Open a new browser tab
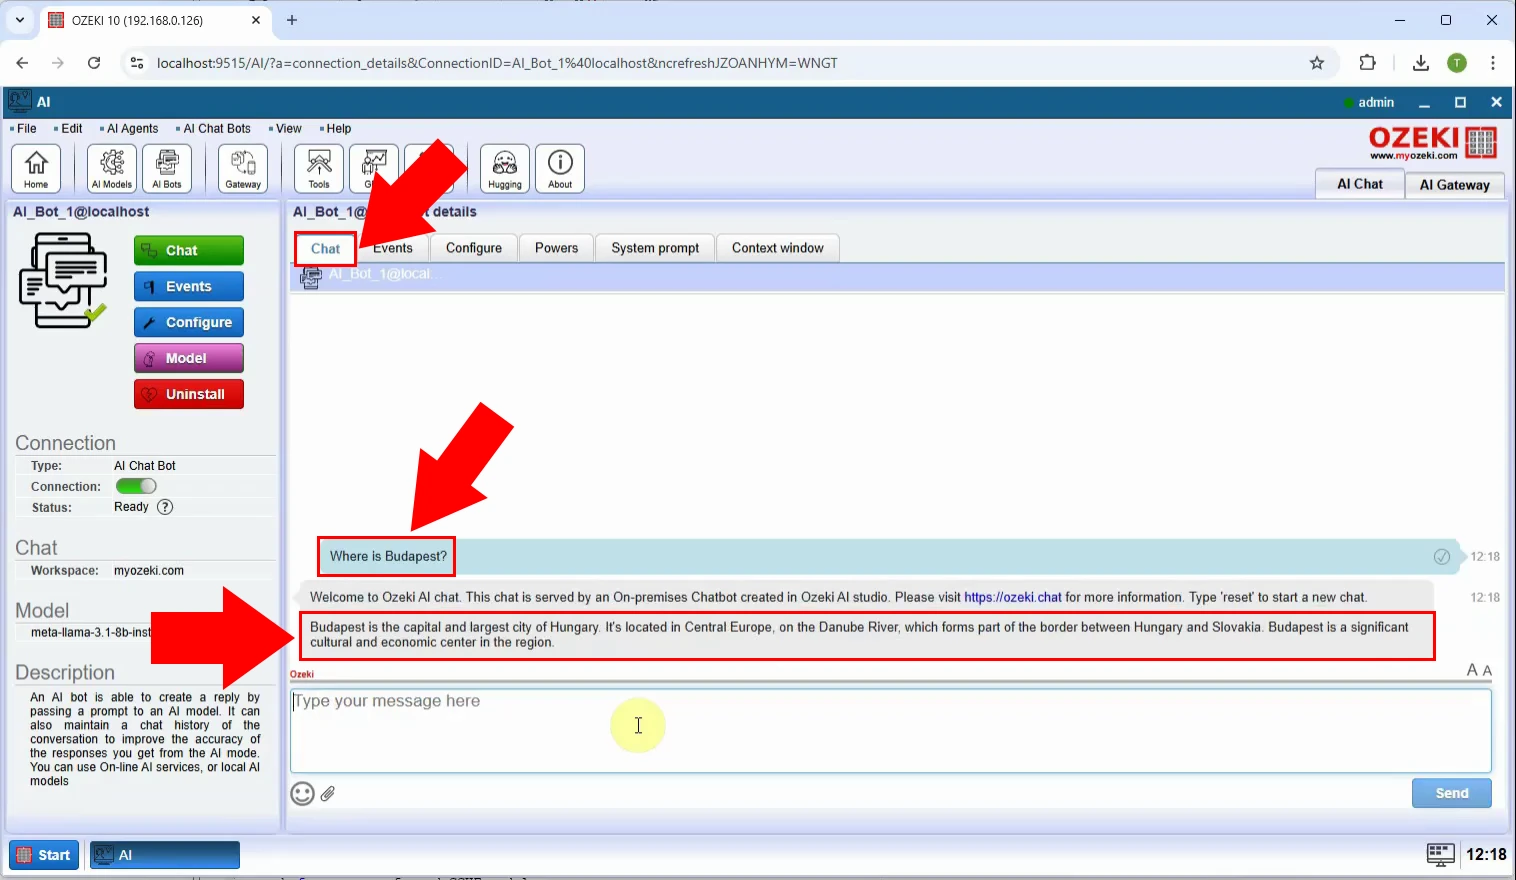 292,20
